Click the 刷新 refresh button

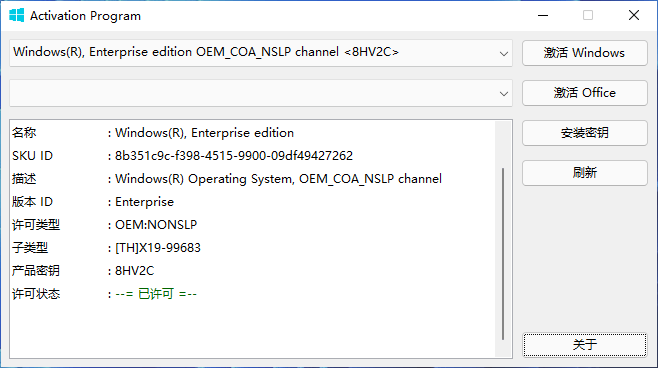[585, 173]
